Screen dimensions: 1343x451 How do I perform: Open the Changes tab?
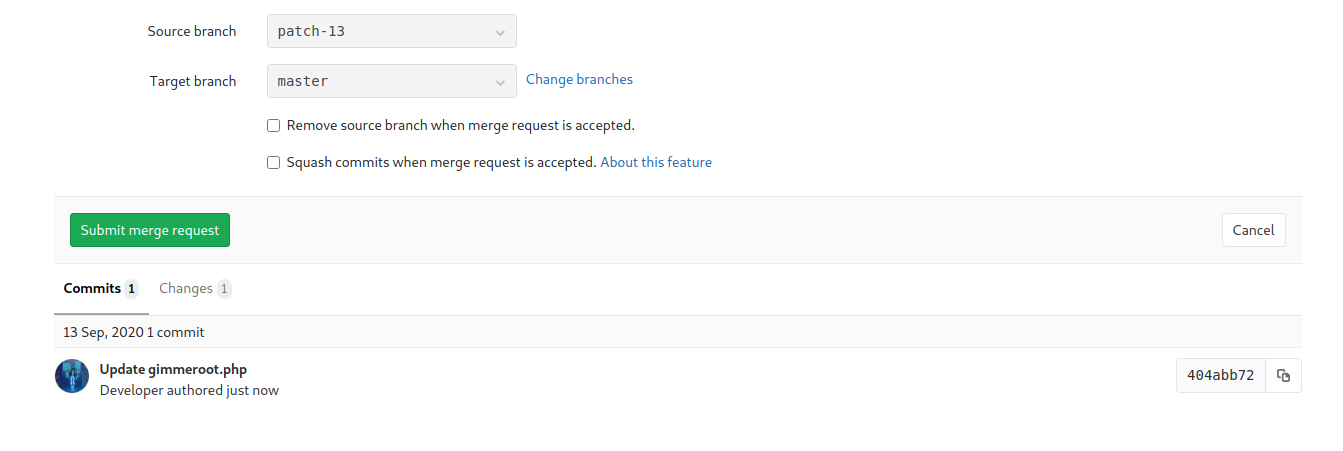point(186,289)
